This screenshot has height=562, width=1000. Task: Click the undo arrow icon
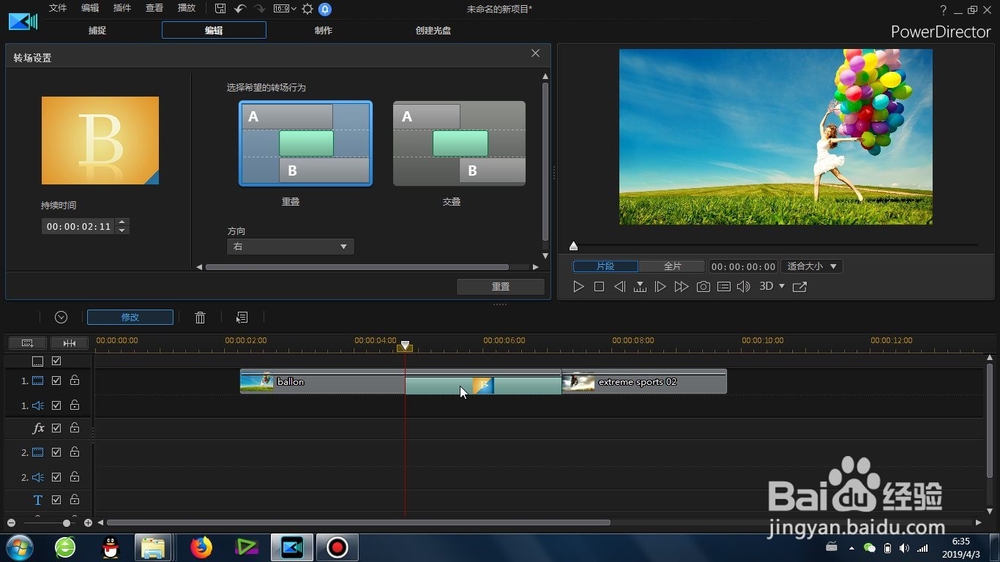pos(240,9)
